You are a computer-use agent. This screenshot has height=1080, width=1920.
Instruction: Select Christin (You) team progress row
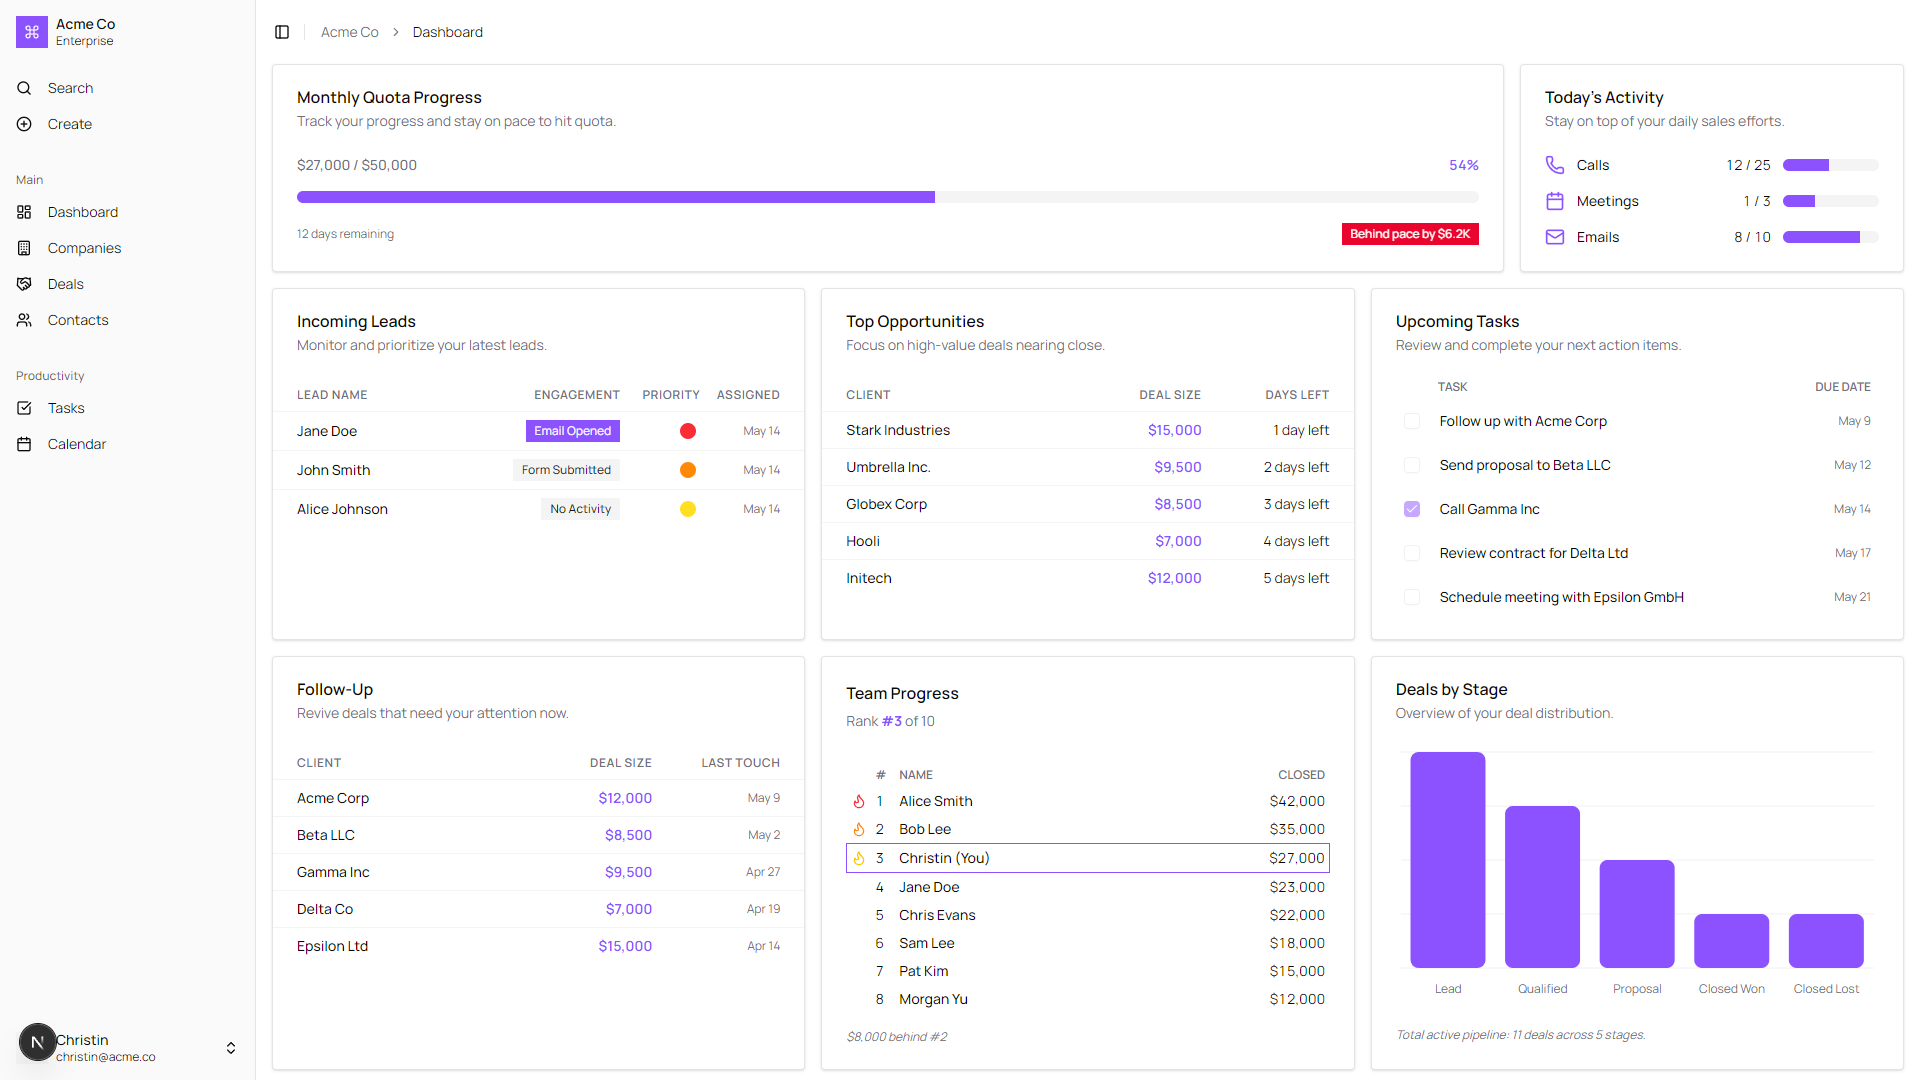tap(1088, 858)
